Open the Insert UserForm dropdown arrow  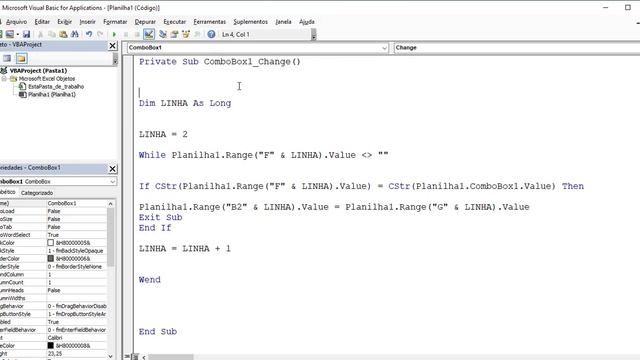[x=18, y=34]
